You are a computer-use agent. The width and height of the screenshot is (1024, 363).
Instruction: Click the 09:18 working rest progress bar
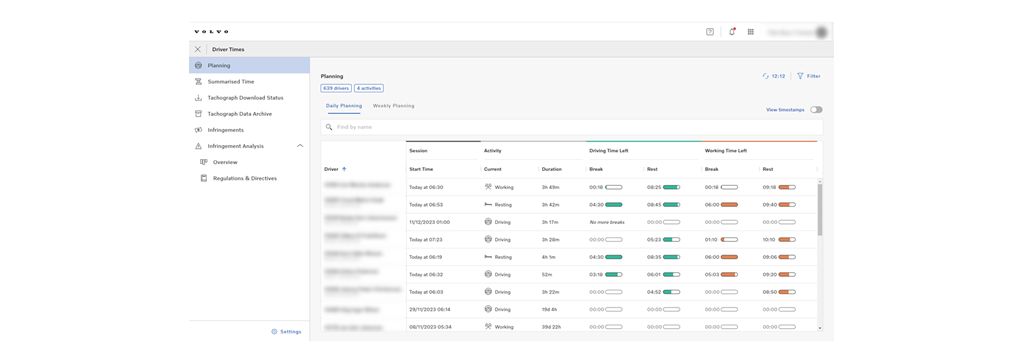pyautogui.click(x=787, y=187)
